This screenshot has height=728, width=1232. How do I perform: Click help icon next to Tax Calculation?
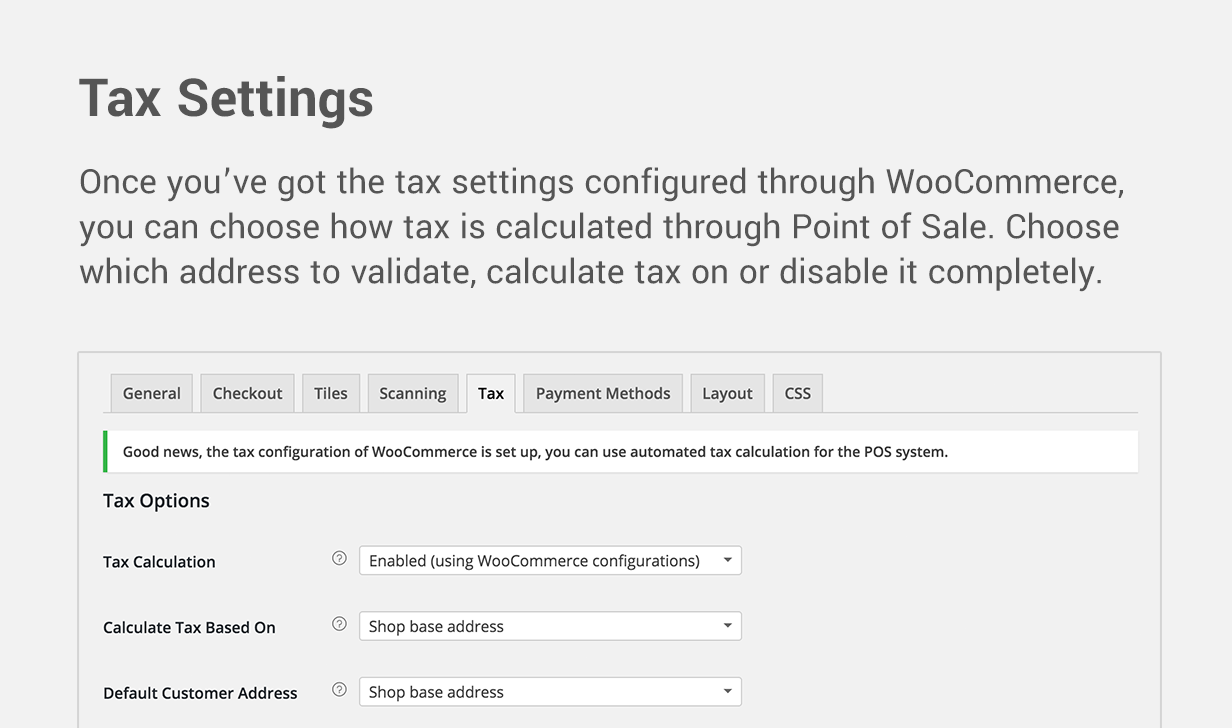tap(339, 558)
